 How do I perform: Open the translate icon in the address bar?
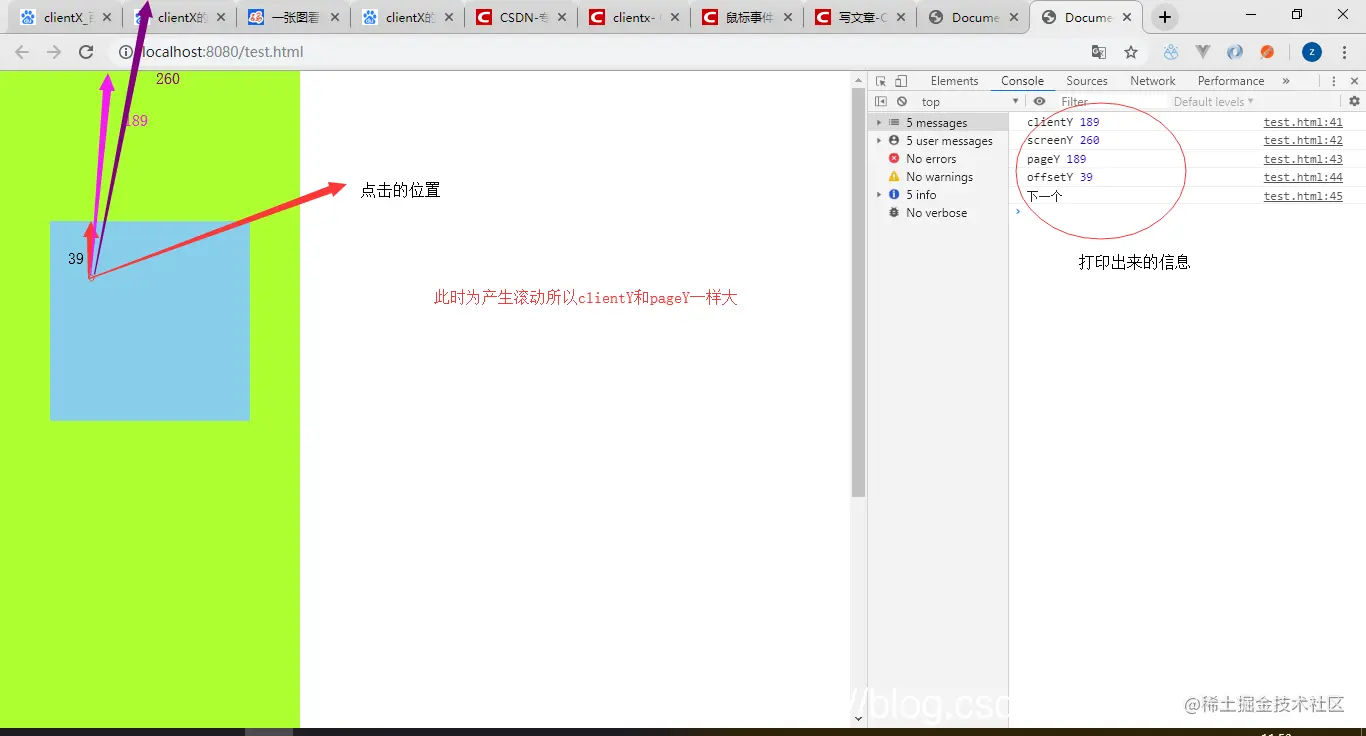click(1099, 51)
